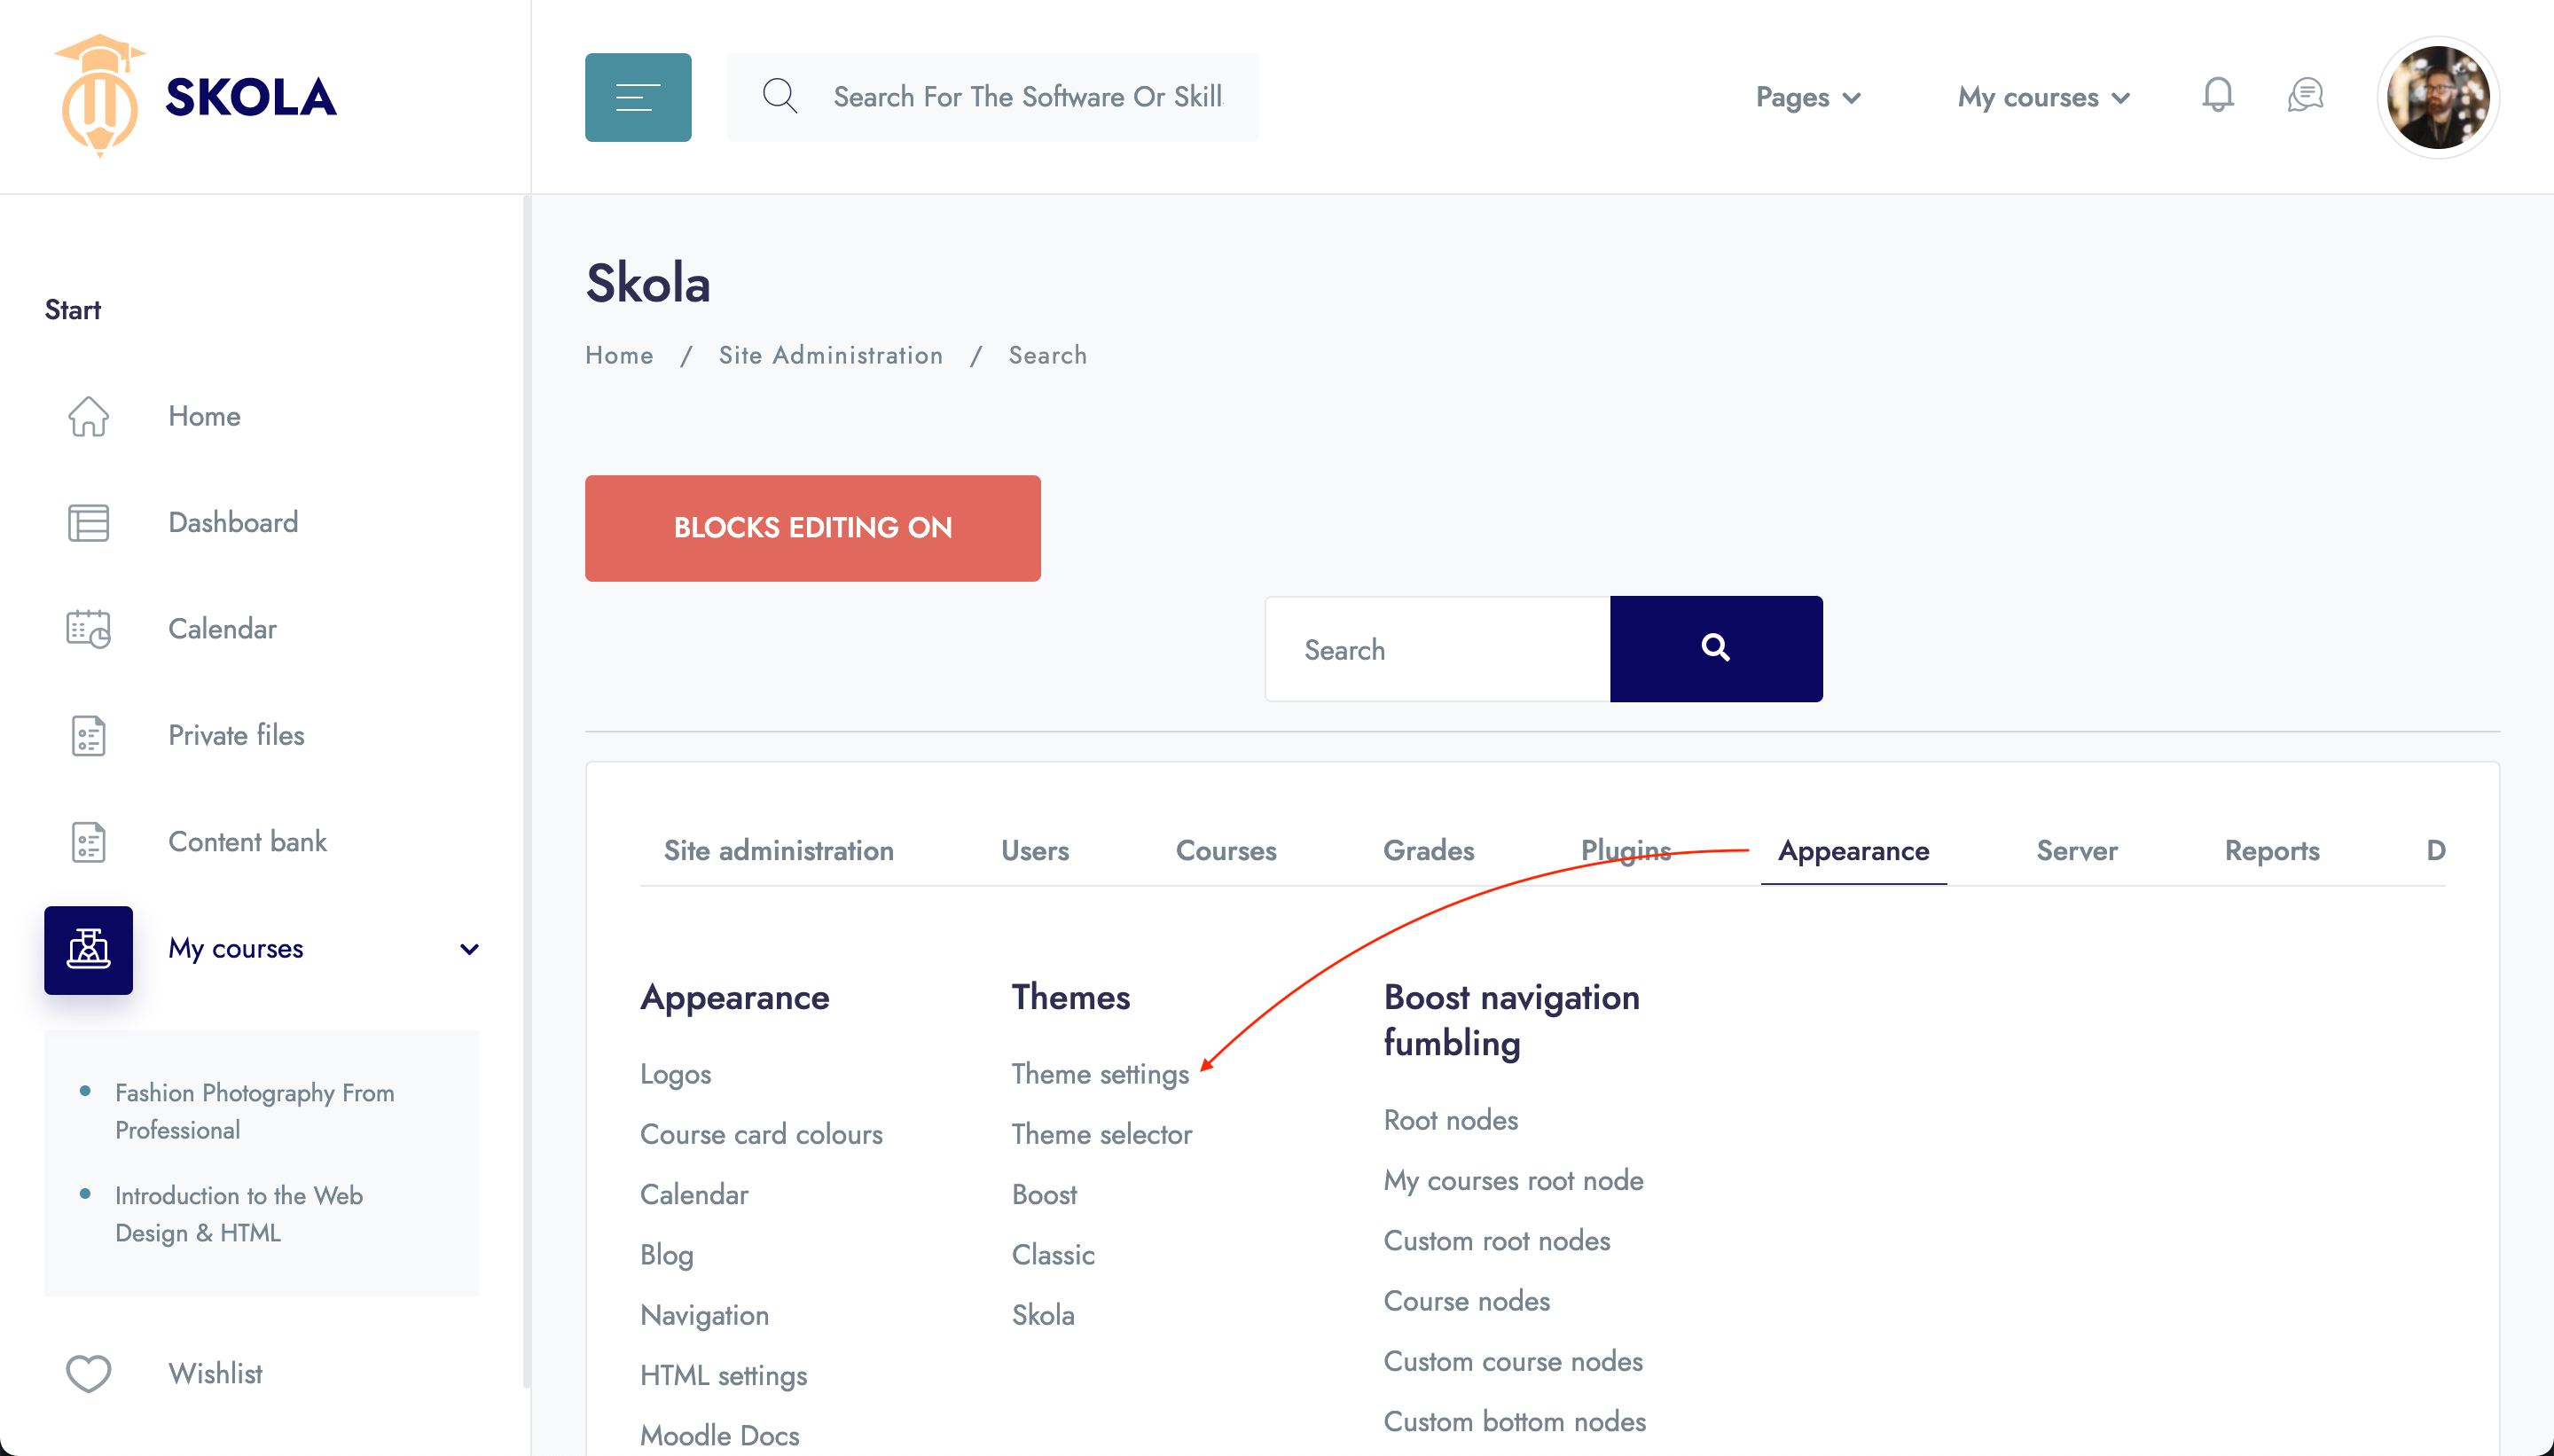Switch to the Plugins tab
2554x1456 pixels.
[1626, 850]
